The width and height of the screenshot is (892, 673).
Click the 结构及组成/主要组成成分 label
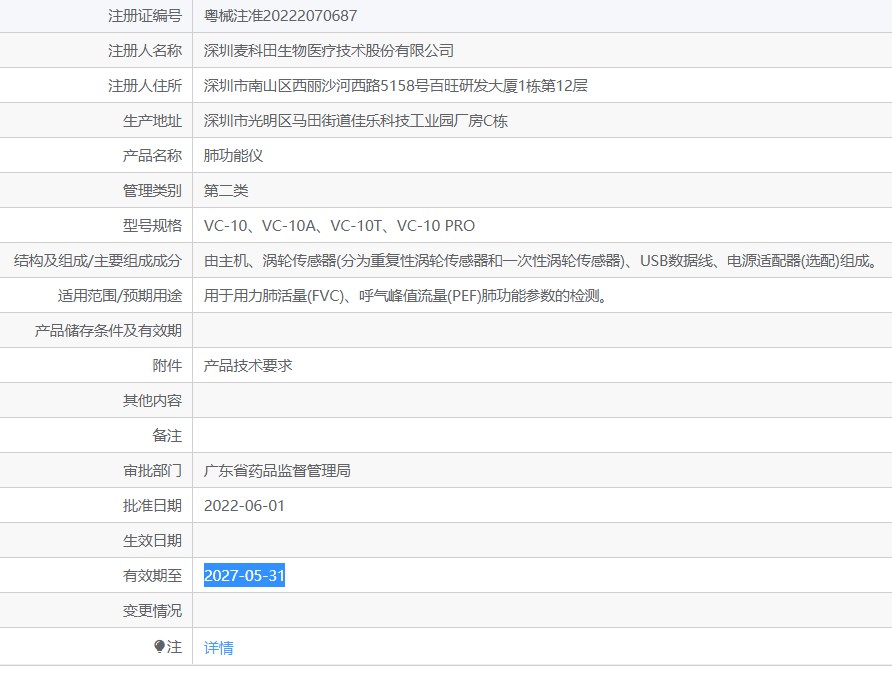[x=98, y=261]
